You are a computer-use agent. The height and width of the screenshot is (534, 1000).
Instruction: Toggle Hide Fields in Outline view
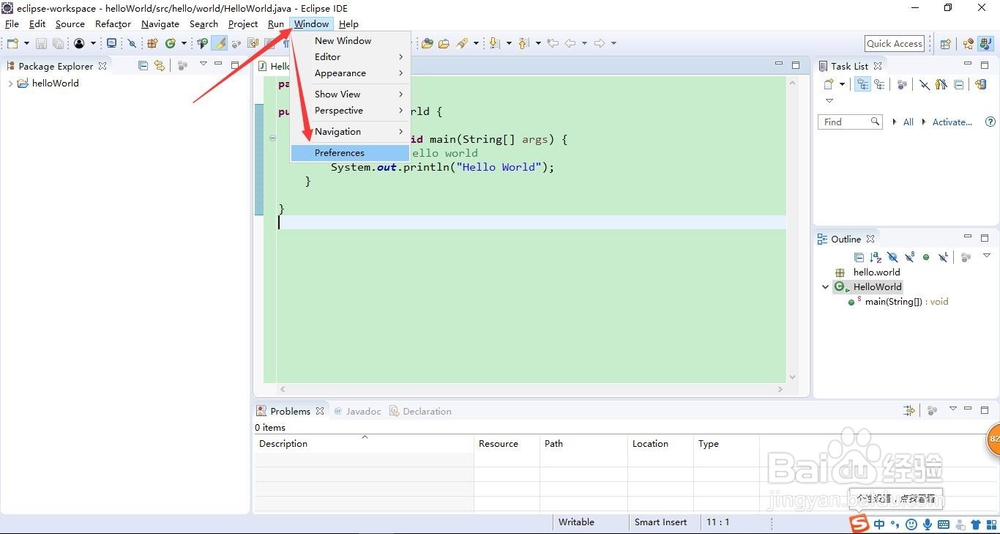893,257
